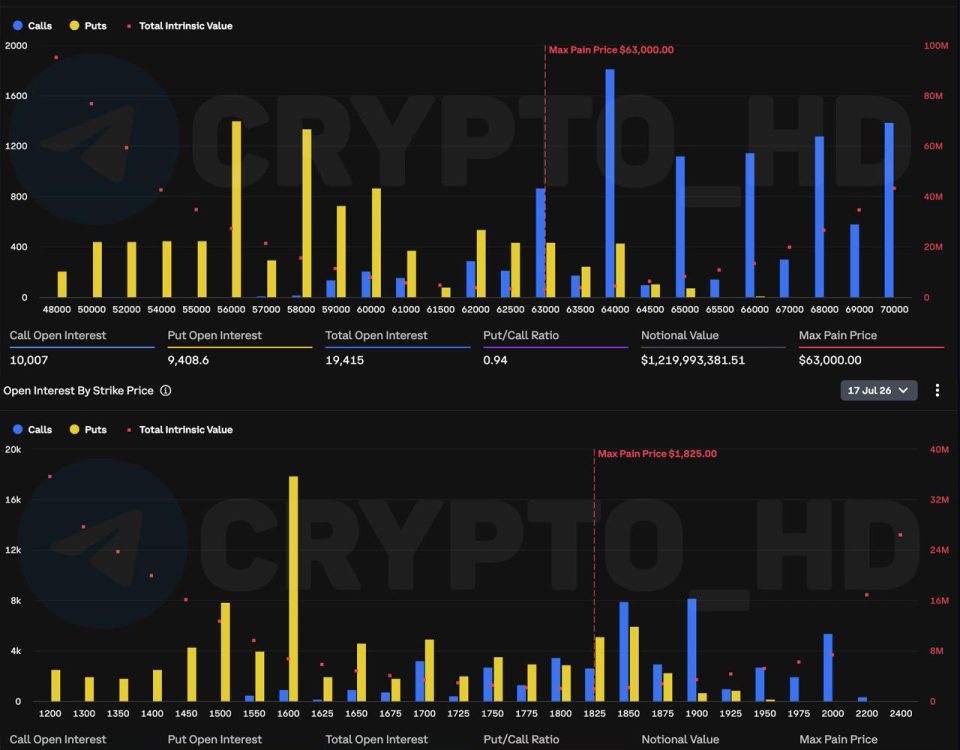Click the blue call bar at strike 68000
Screen dimensions: 960x750
819,217
